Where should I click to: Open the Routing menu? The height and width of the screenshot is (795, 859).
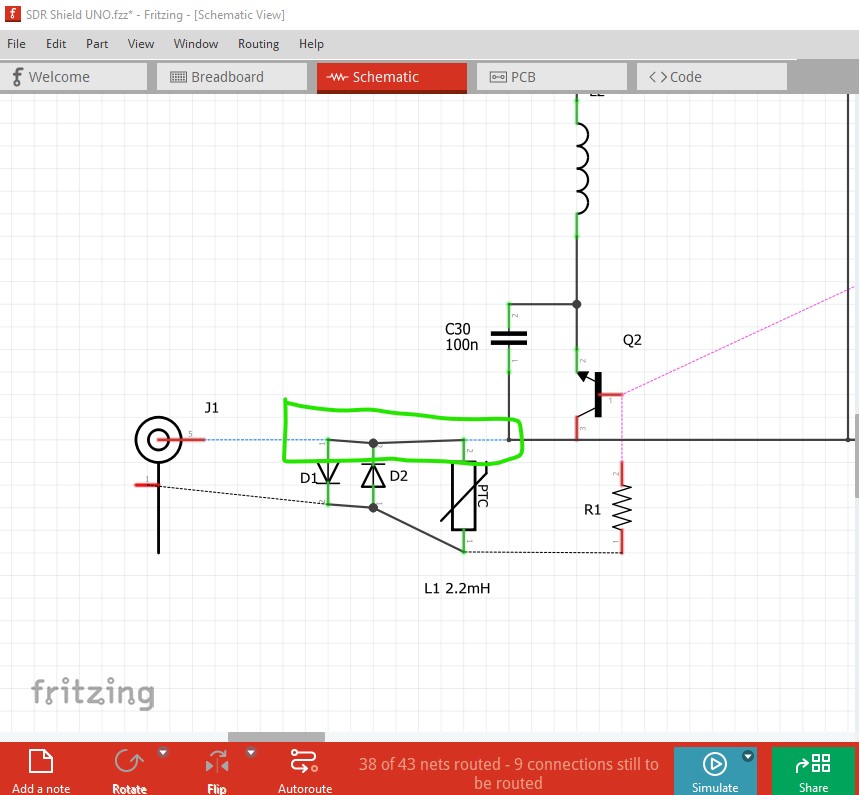pyautogui.click(x=259, y=44)
